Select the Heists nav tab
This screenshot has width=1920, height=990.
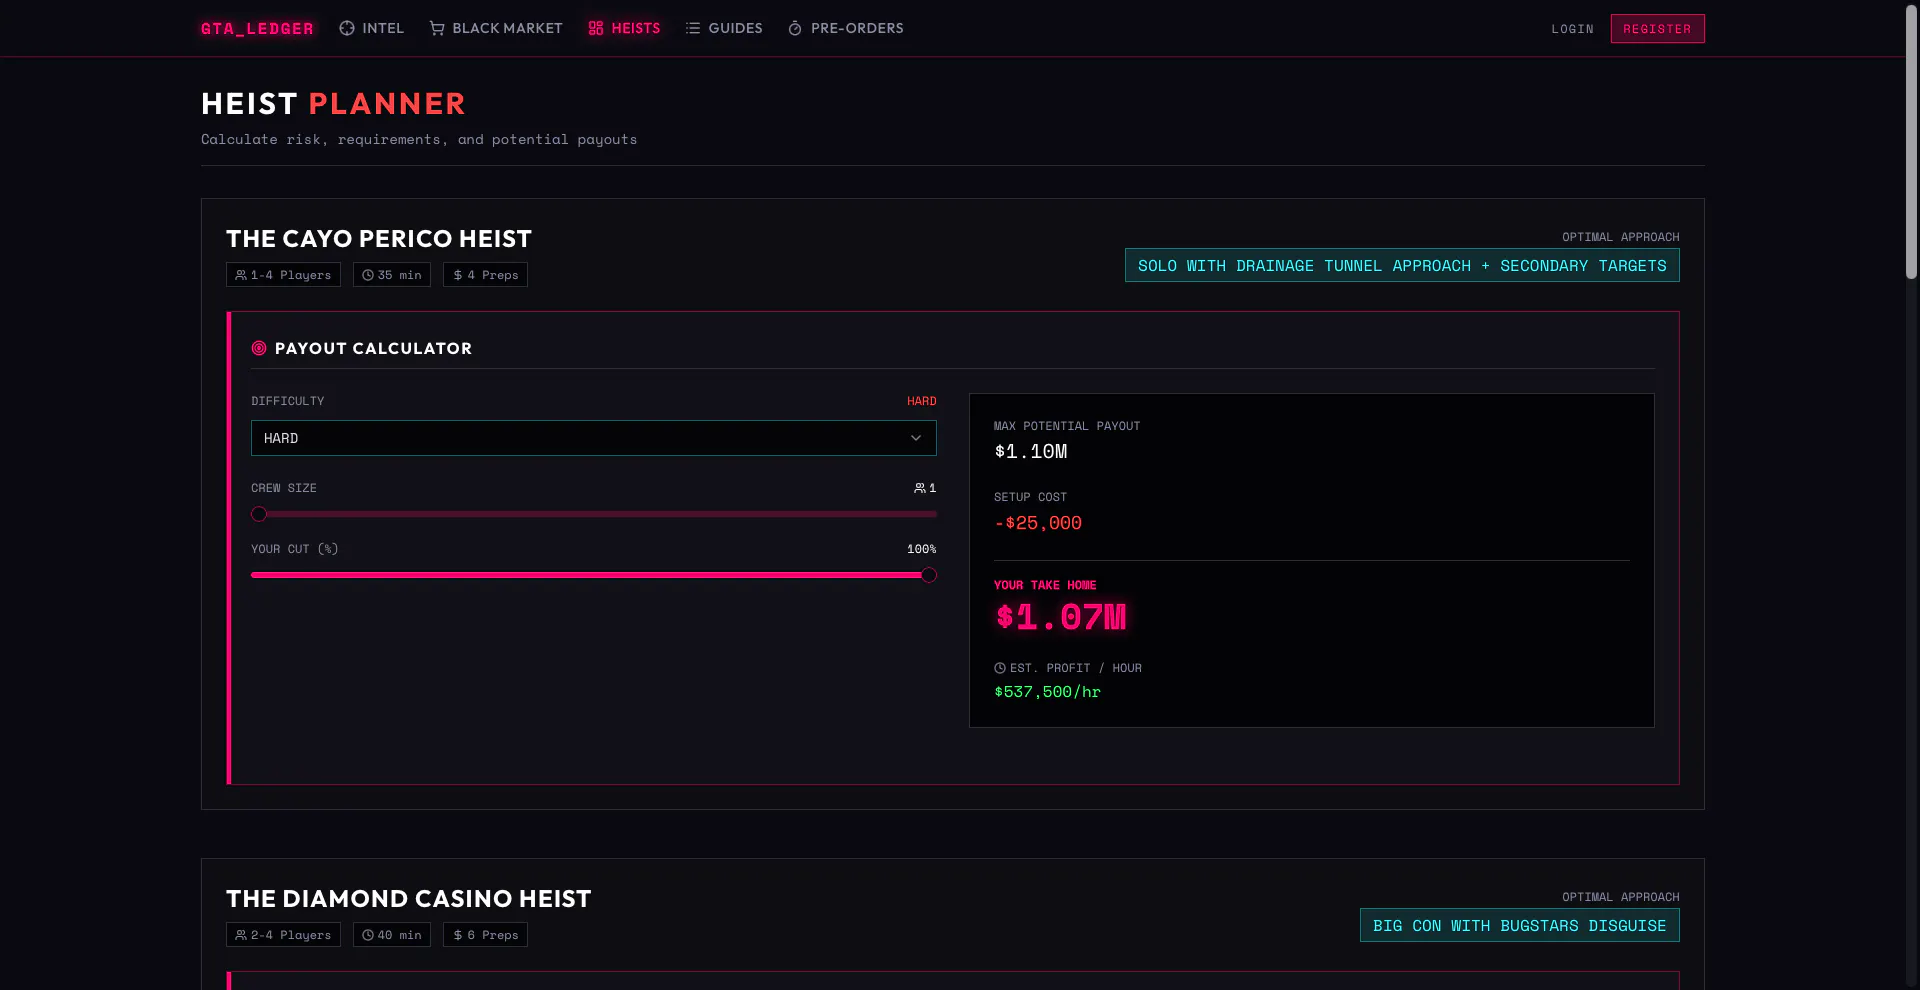click(624, 28)
